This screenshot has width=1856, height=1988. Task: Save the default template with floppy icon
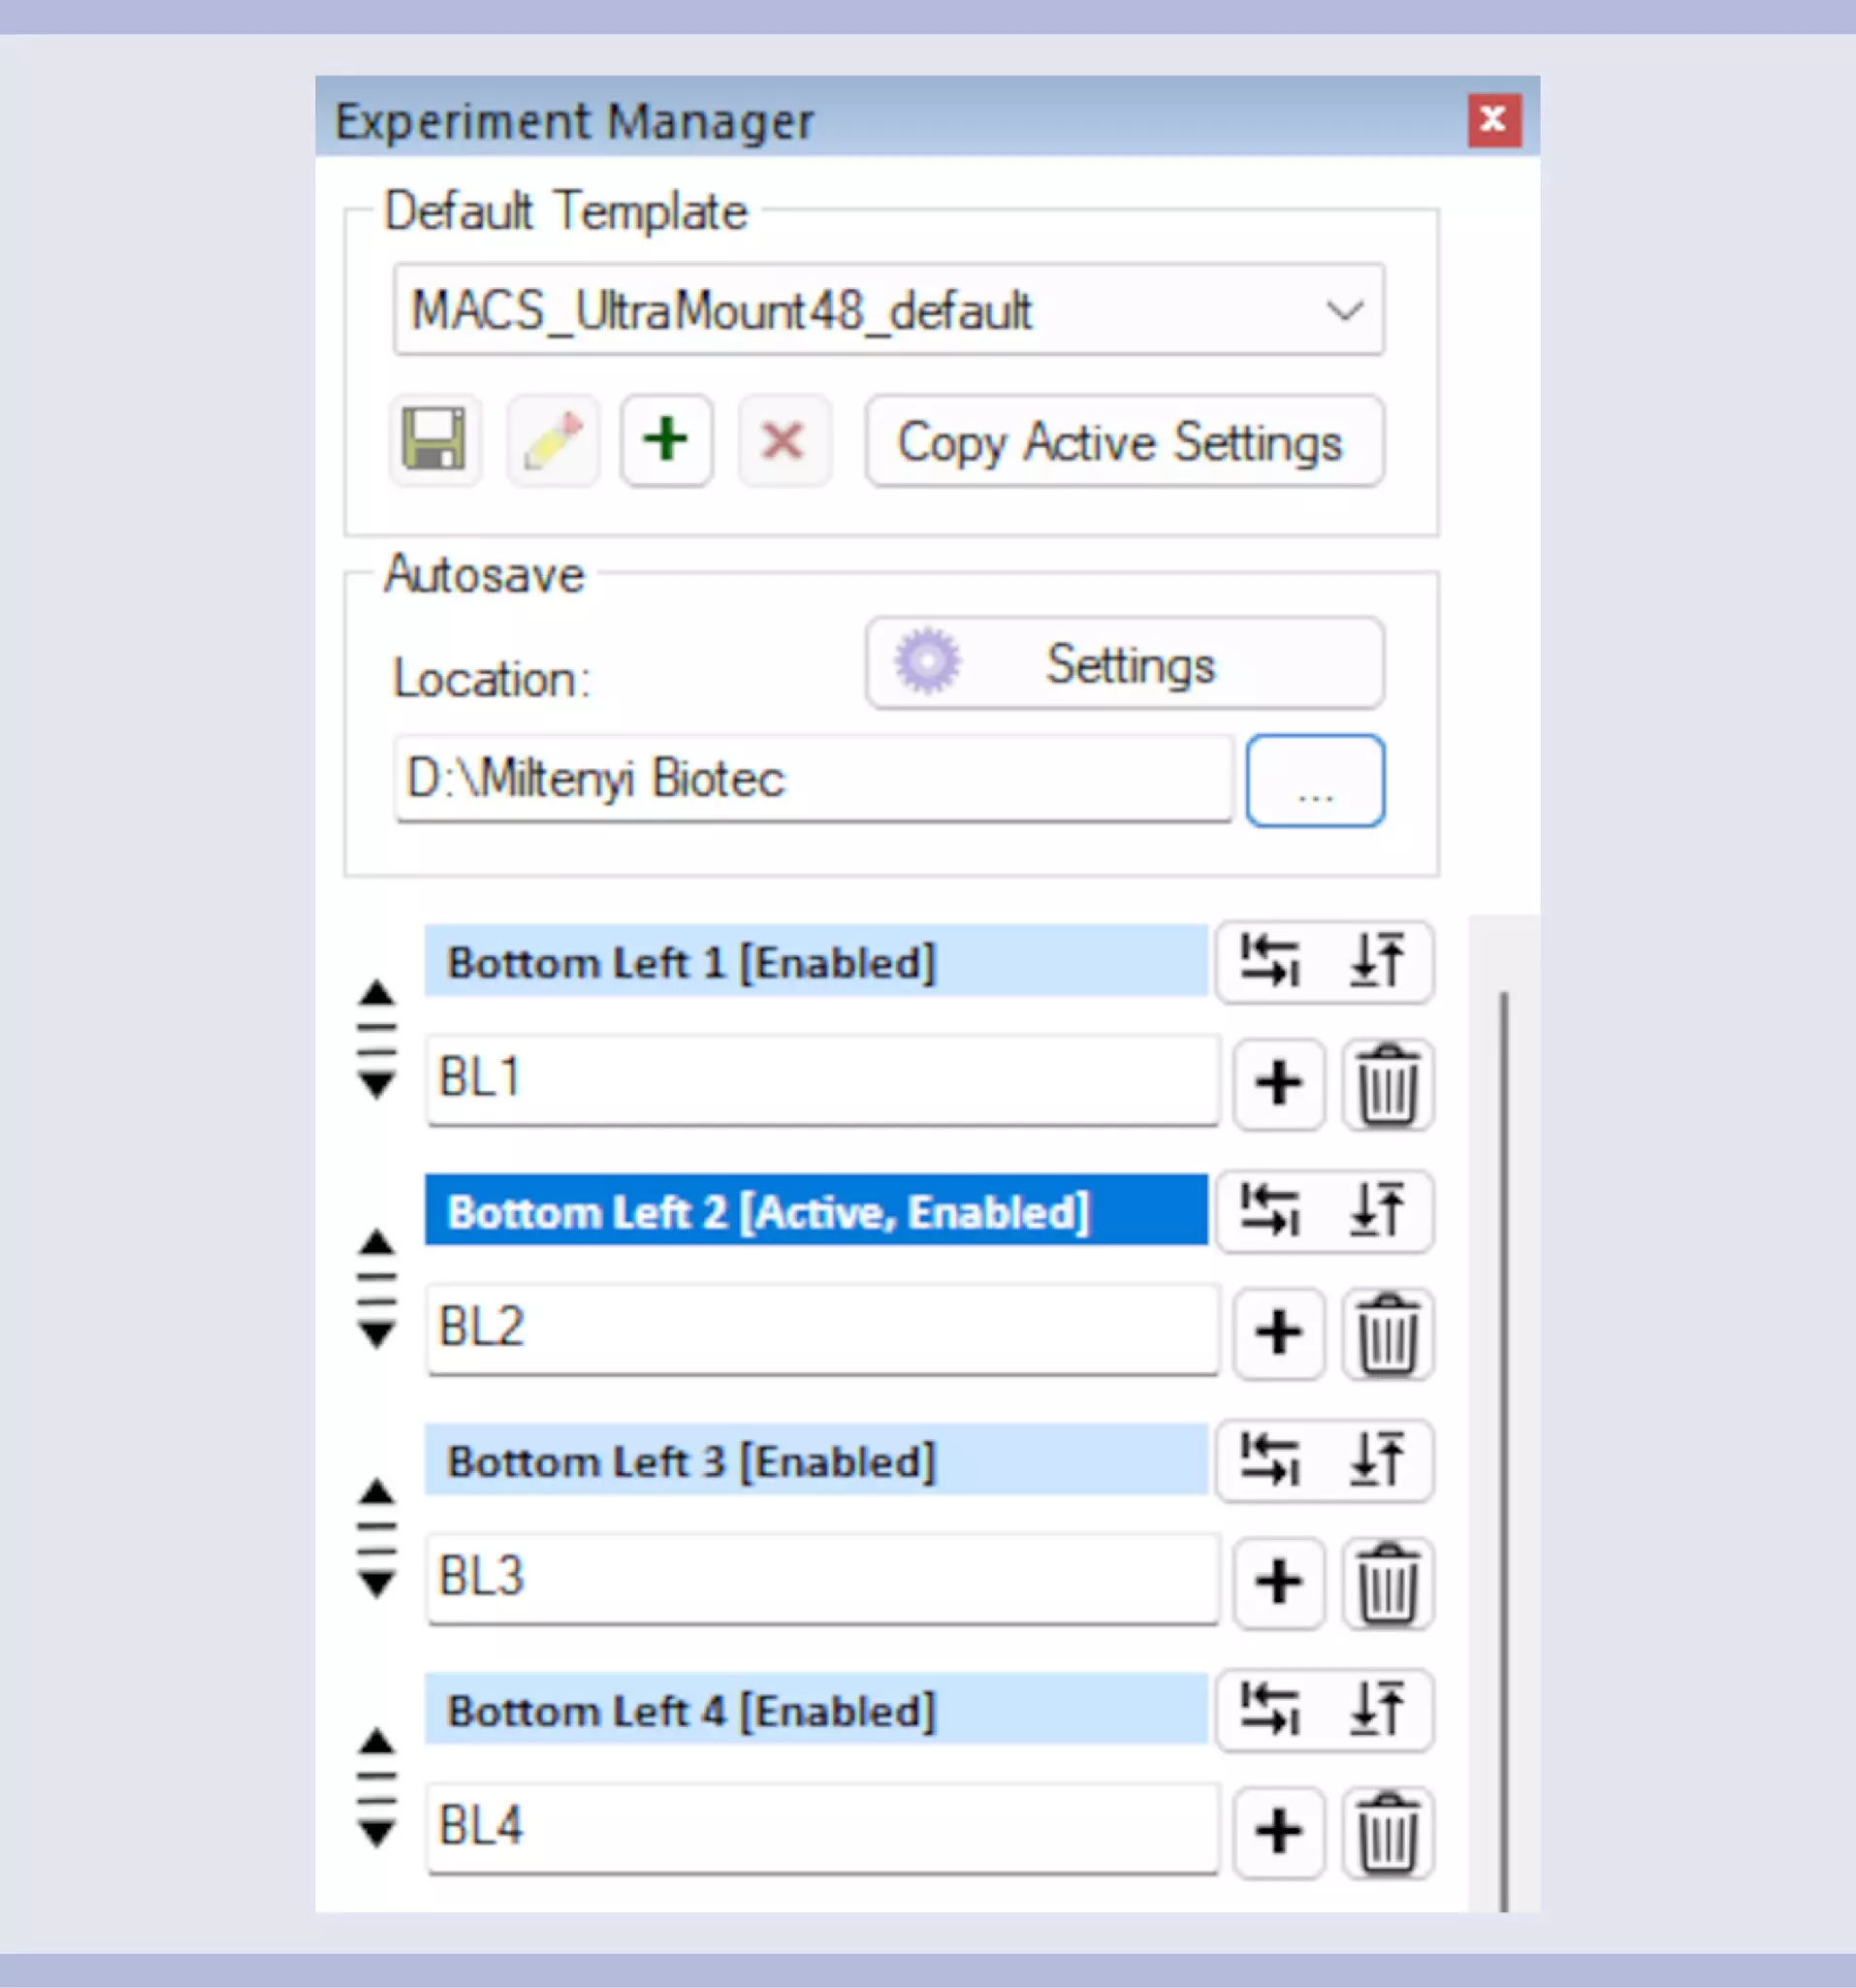pyautogui.click(x=434, y=440)
